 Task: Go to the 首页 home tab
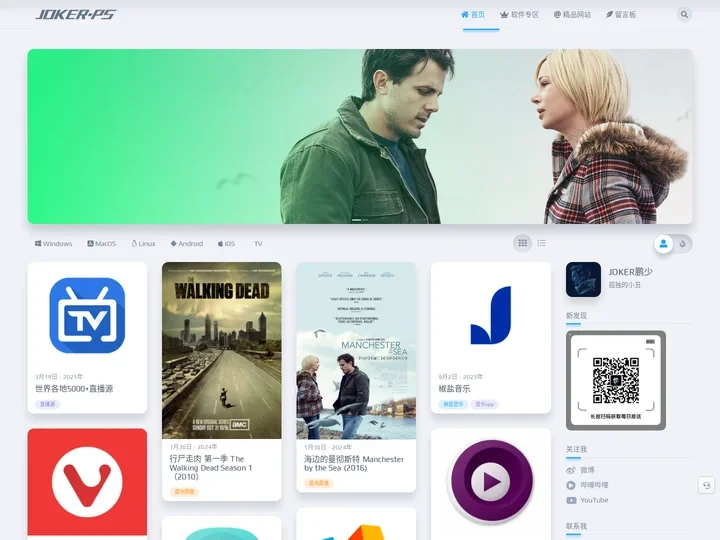[x=473, y=15]
